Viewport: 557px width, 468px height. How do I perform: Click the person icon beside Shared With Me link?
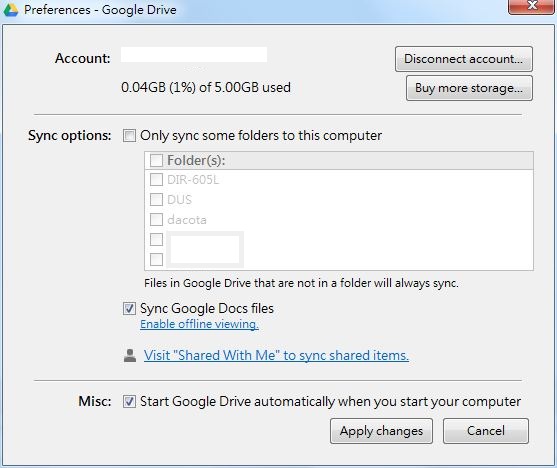pos(130,355)
